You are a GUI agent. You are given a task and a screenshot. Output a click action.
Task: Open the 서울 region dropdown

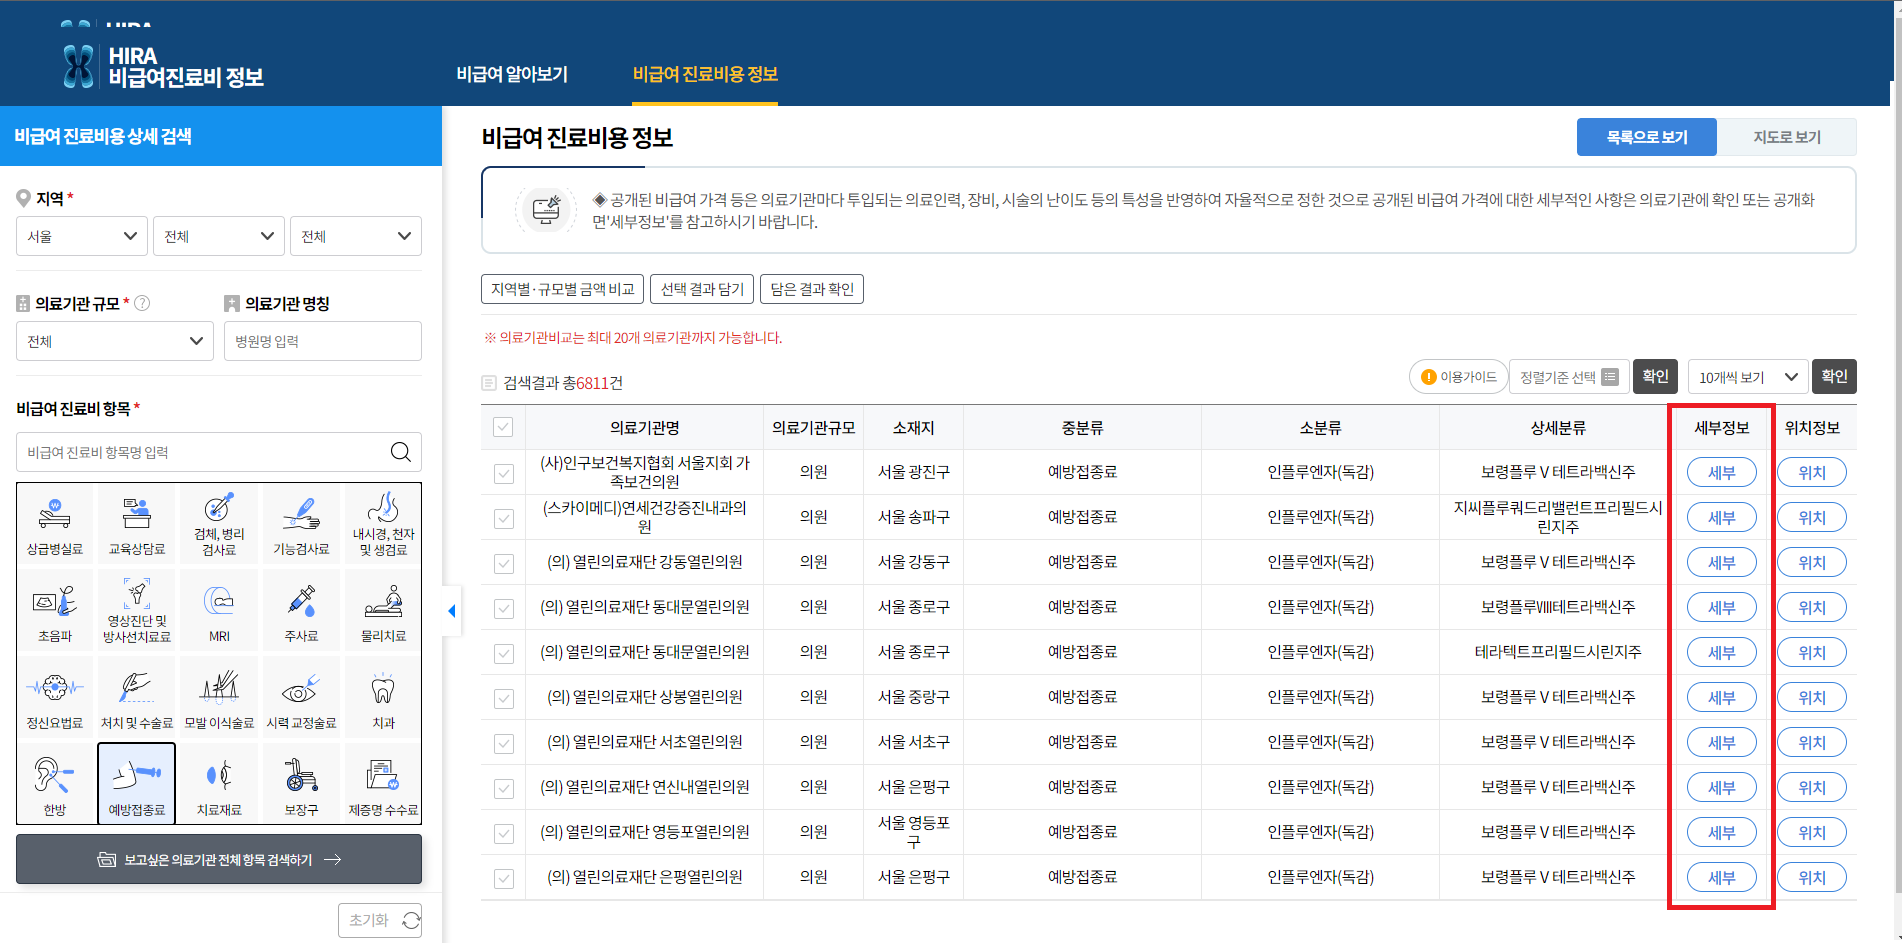[82, 236]
